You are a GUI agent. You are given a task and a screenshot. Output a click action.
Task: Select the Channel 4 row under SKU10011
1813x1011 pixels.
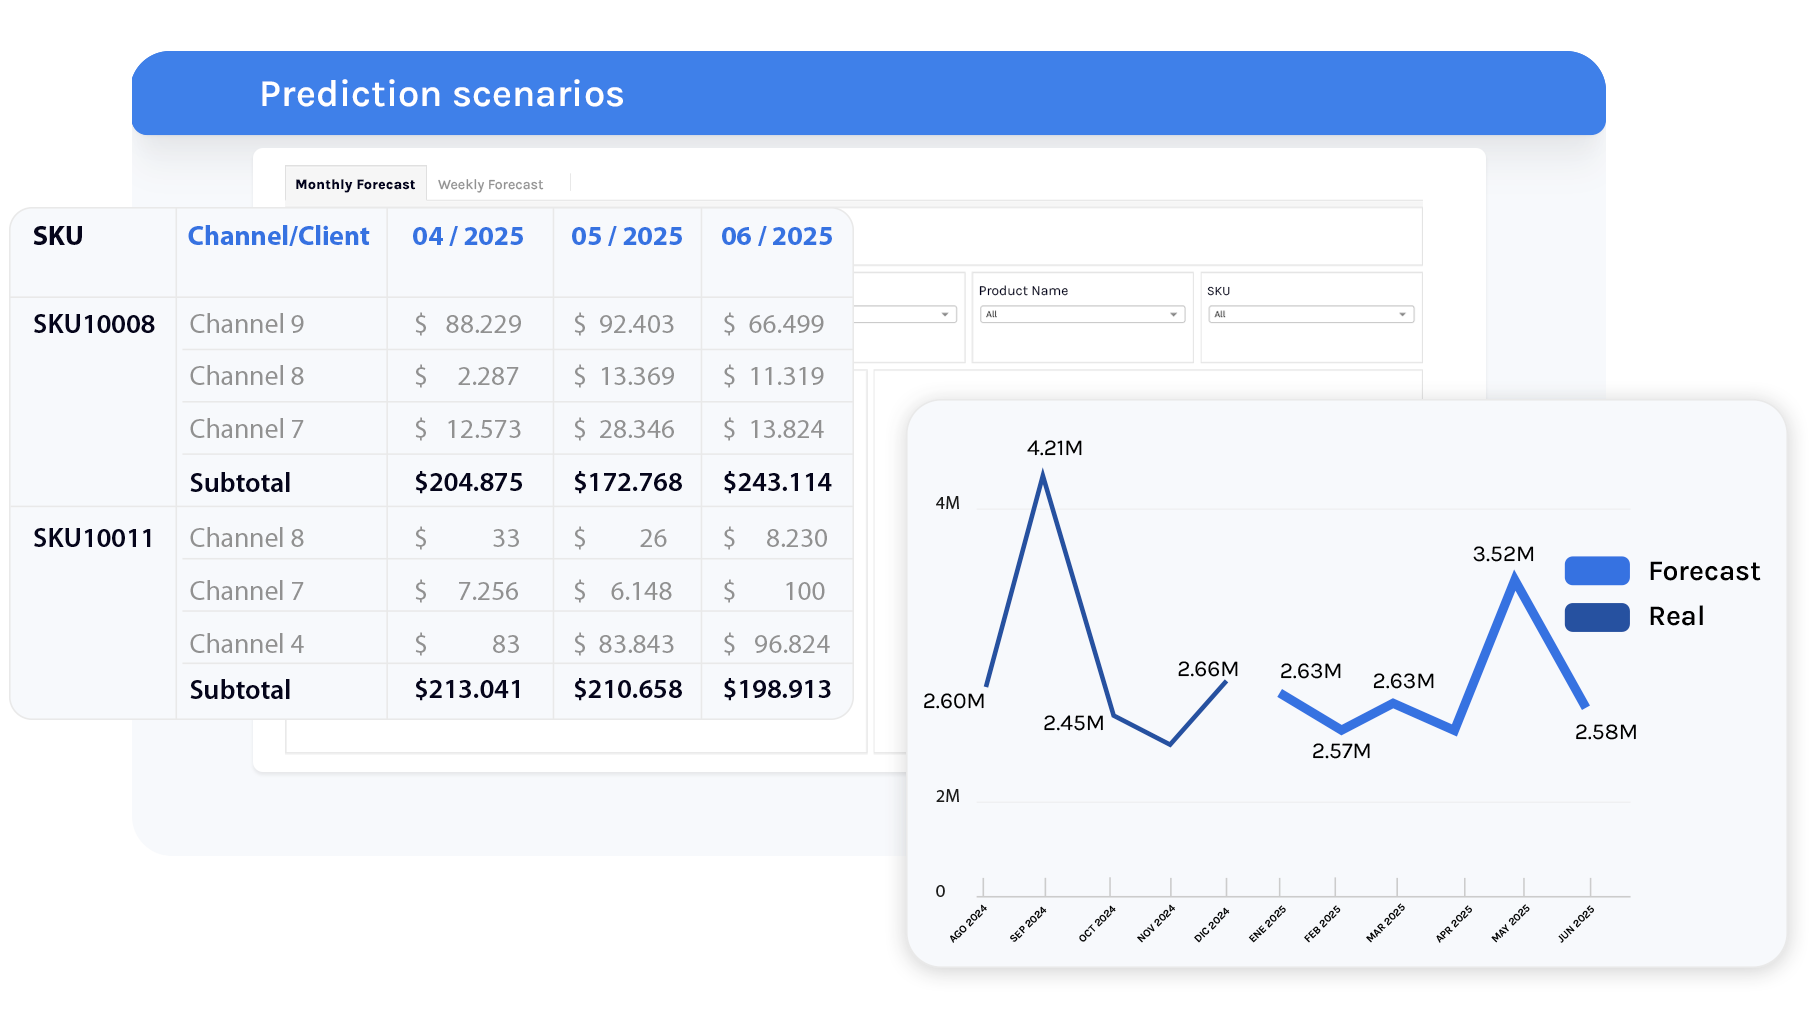pos(247,644)
